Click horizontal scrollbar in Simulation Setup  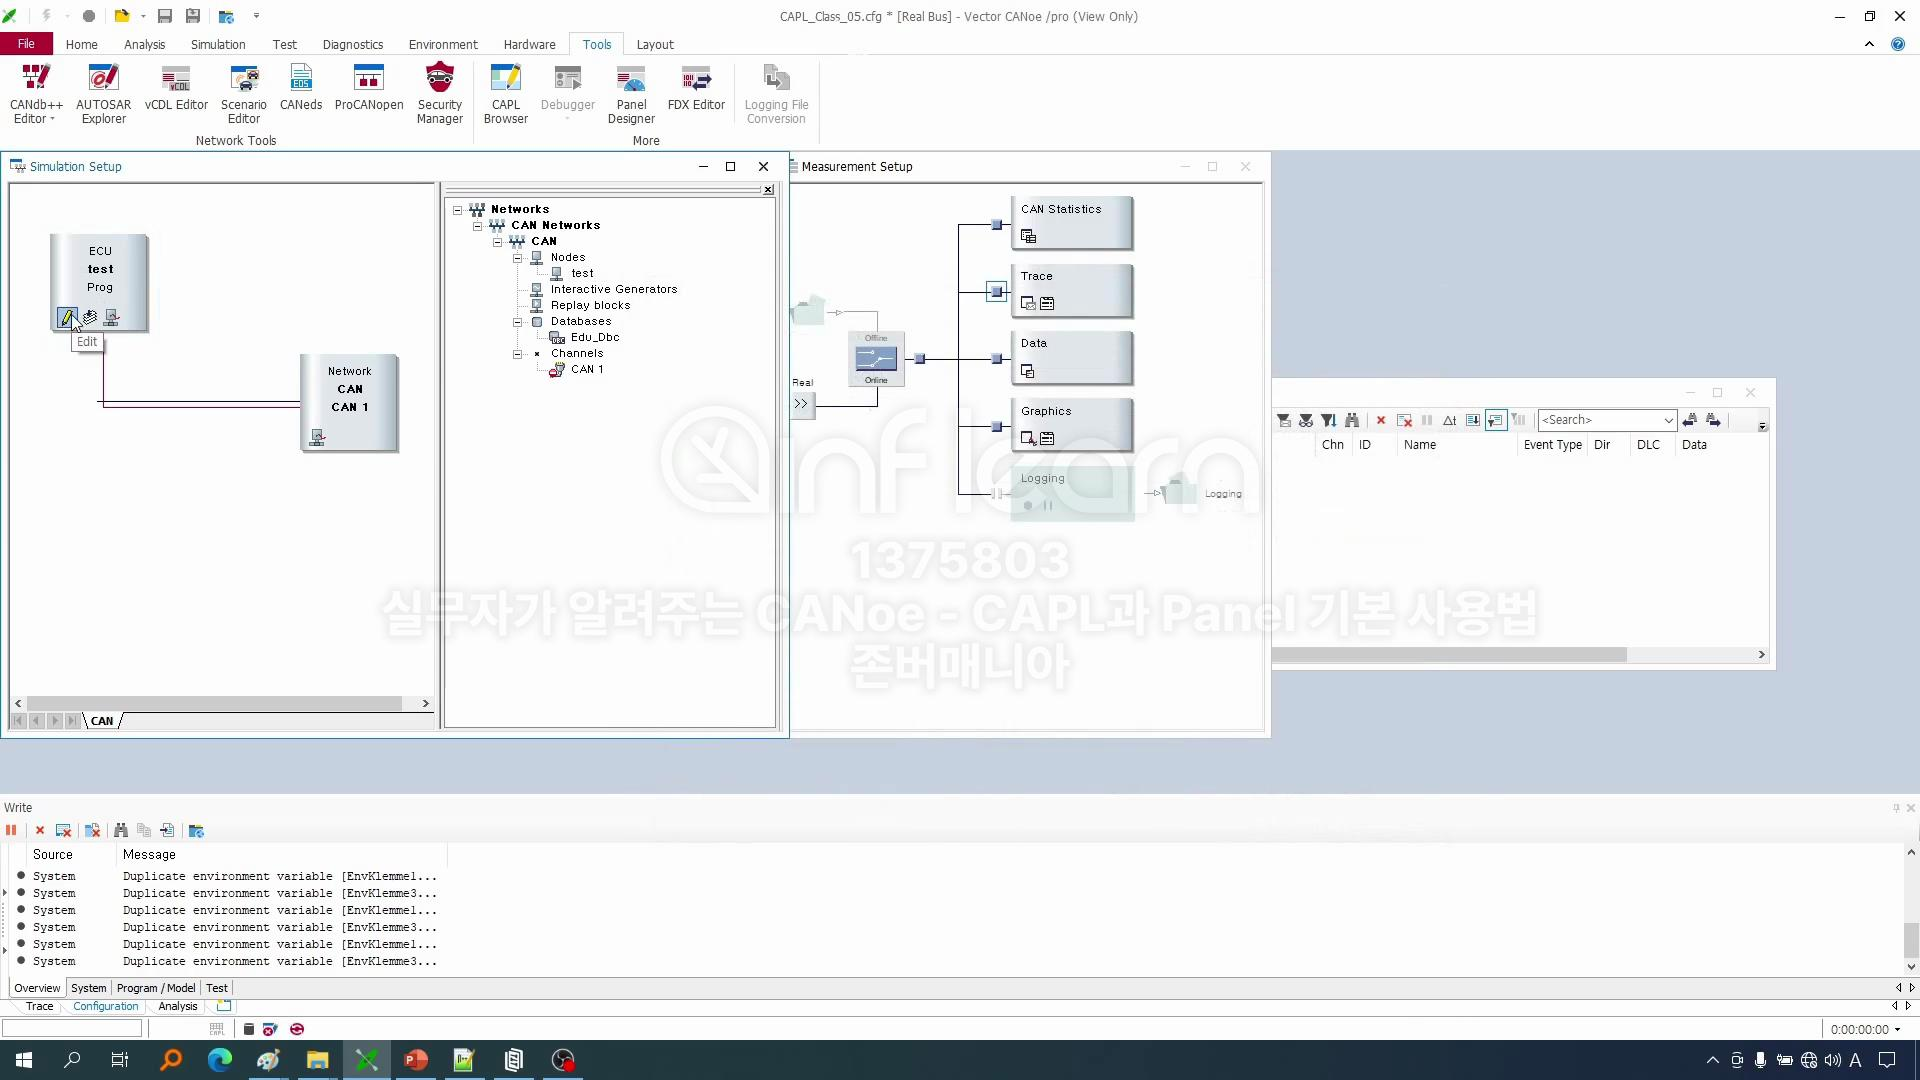pos(214,703)
